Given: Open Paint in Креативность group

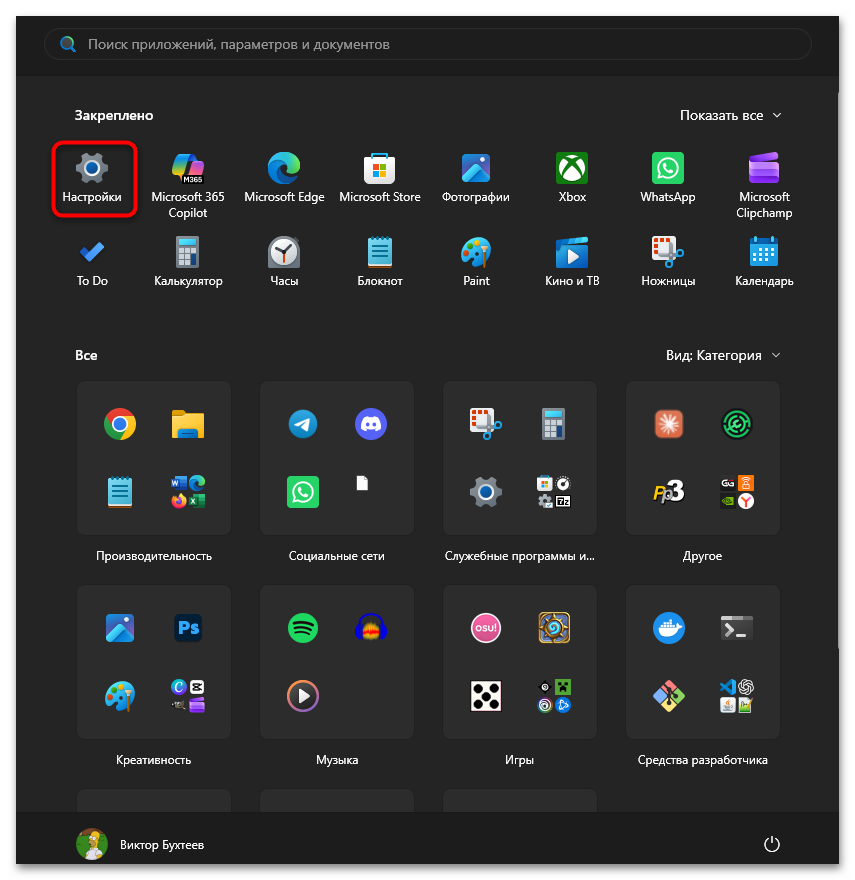Looking at the screenshot, I should [120, 696].
